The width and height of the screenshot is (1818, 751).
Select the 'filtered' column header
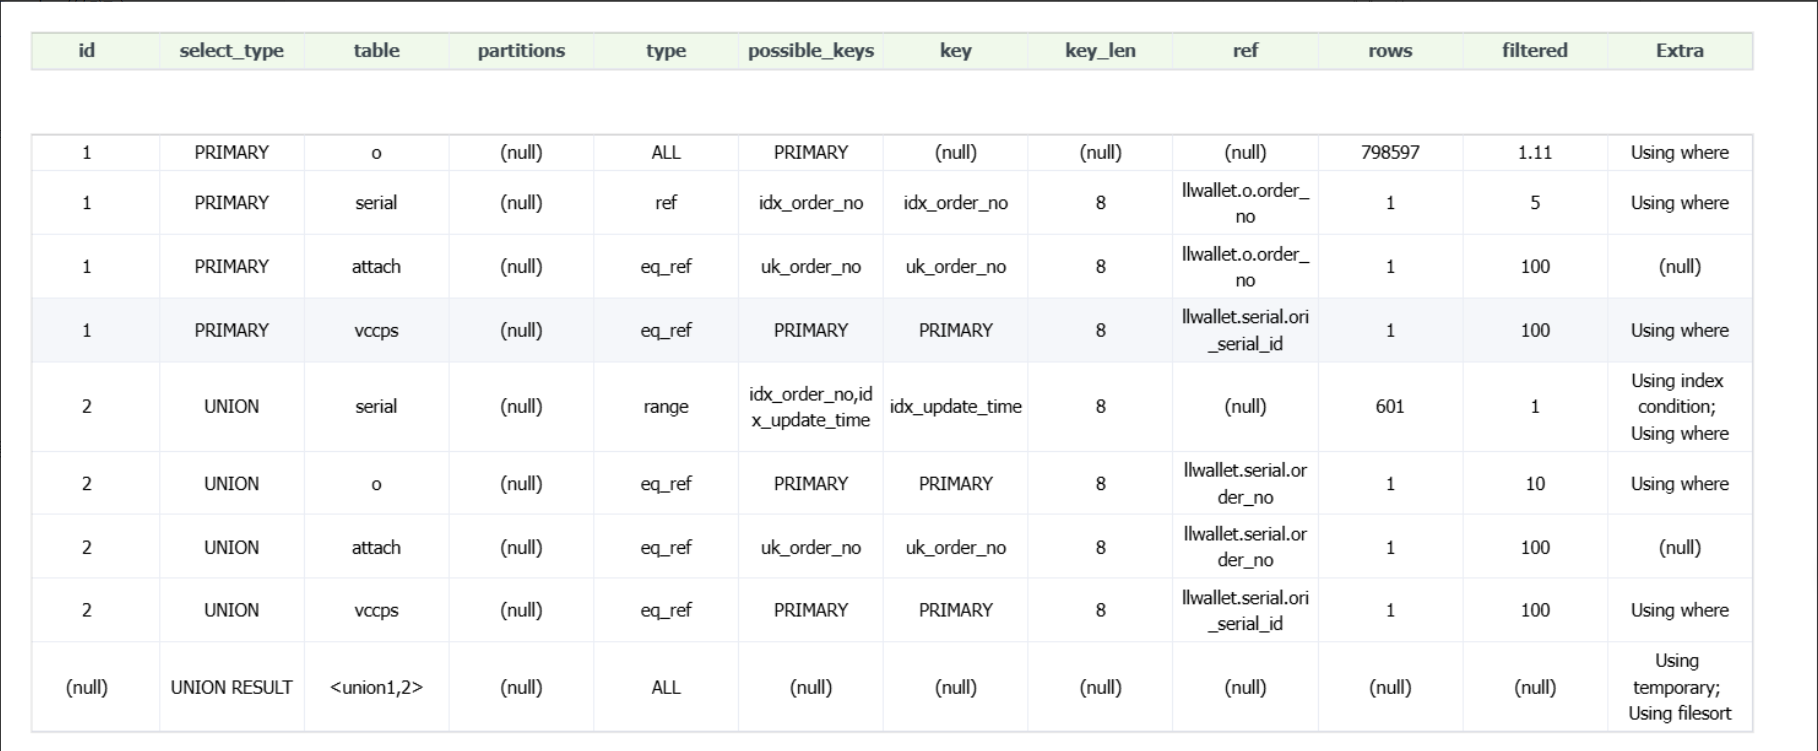click(x=1535, y=51)
